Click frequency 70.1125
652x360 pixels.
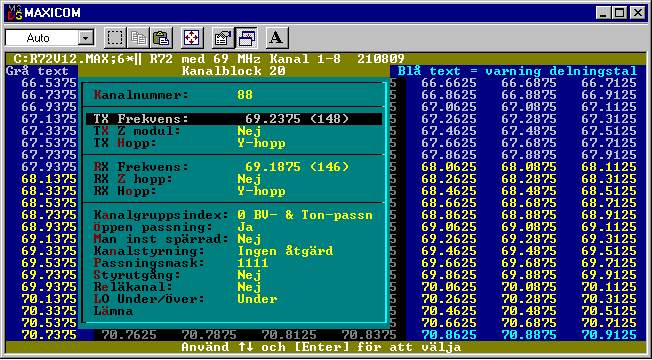point(609,287)
